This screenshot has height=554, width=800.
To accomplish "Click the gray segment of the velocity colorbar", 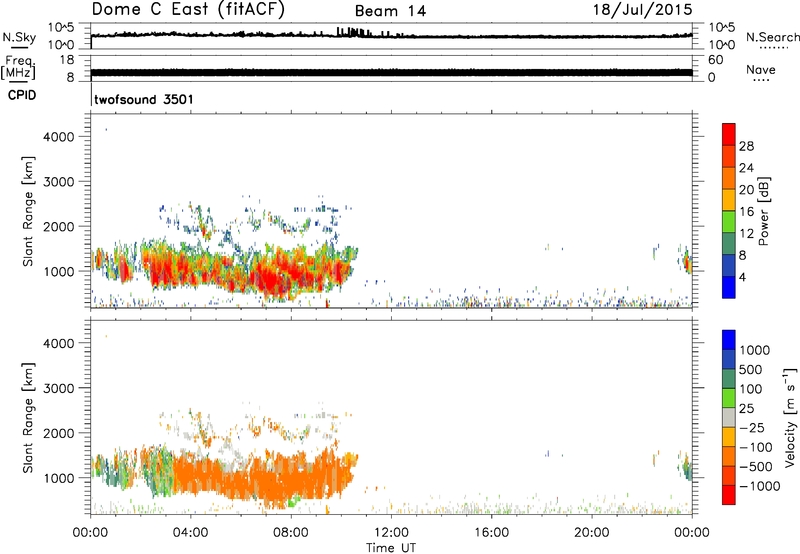I will [729, 417].
